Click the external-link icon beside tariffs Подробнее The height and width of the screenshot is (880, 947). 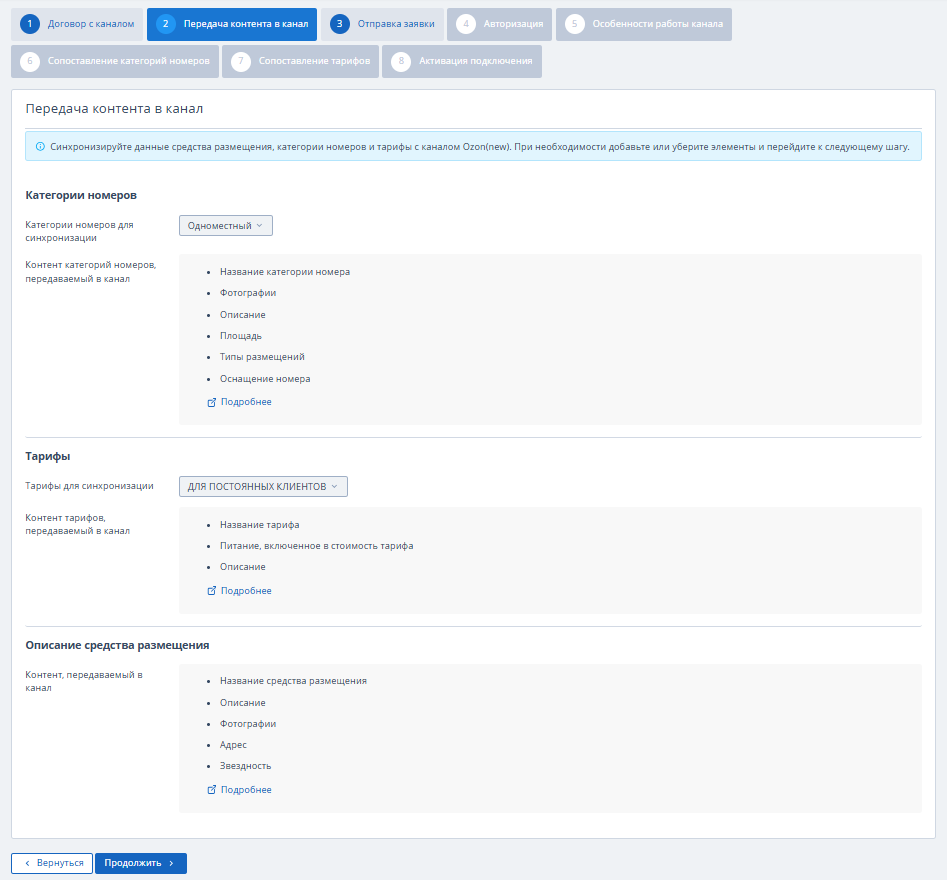point(211,591)
